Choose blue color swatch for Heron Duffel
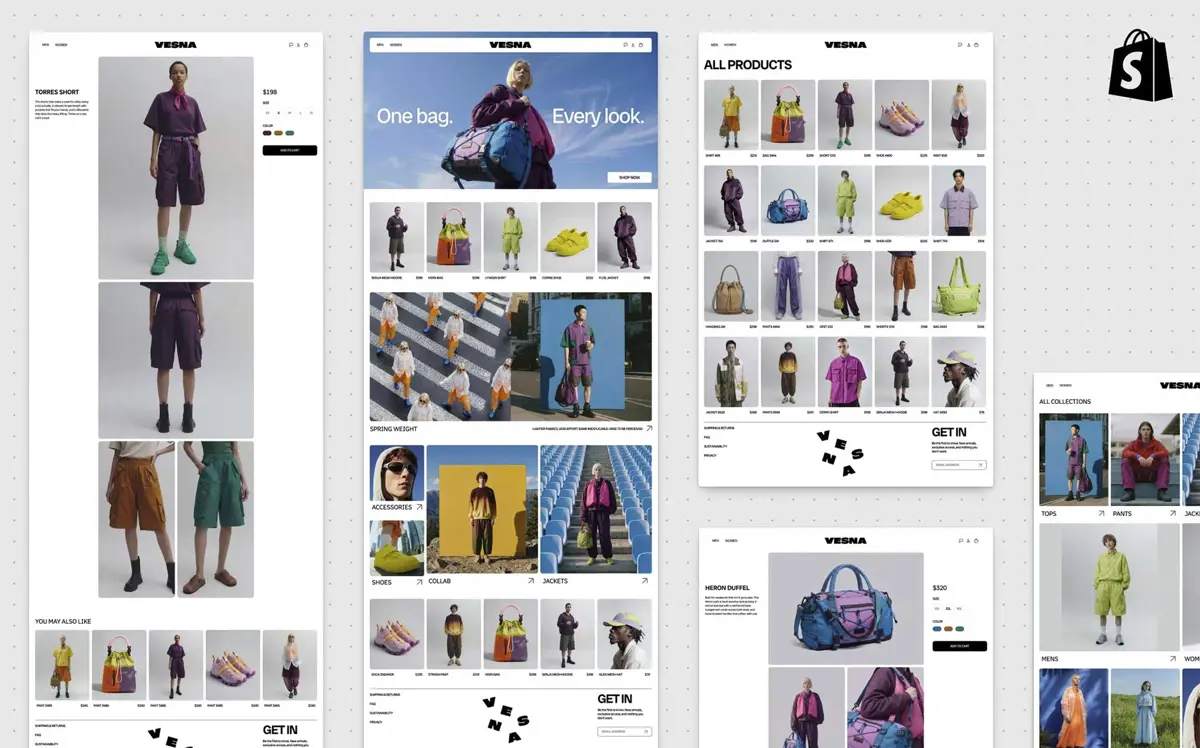Image resolution: width=1200 pixels, height=748 pixels. point(937,629)
